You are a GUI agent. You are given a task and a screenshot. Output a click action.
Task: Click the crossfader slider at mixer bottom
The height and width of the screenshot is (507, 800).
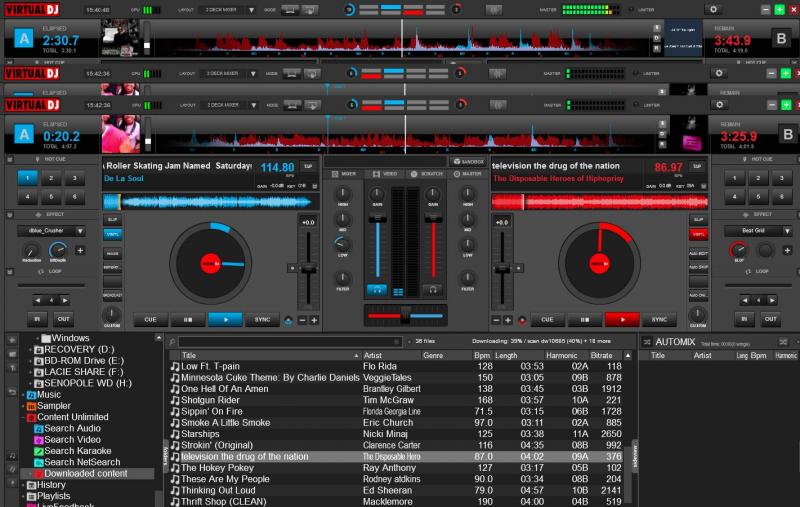tap(407, 316)
